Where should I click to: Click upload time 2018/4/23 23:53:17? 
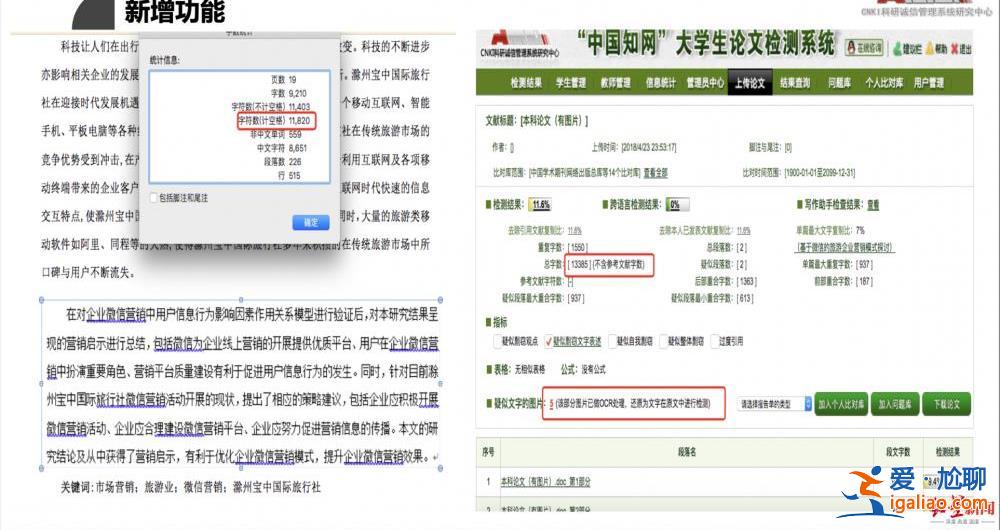click(649, 148)
